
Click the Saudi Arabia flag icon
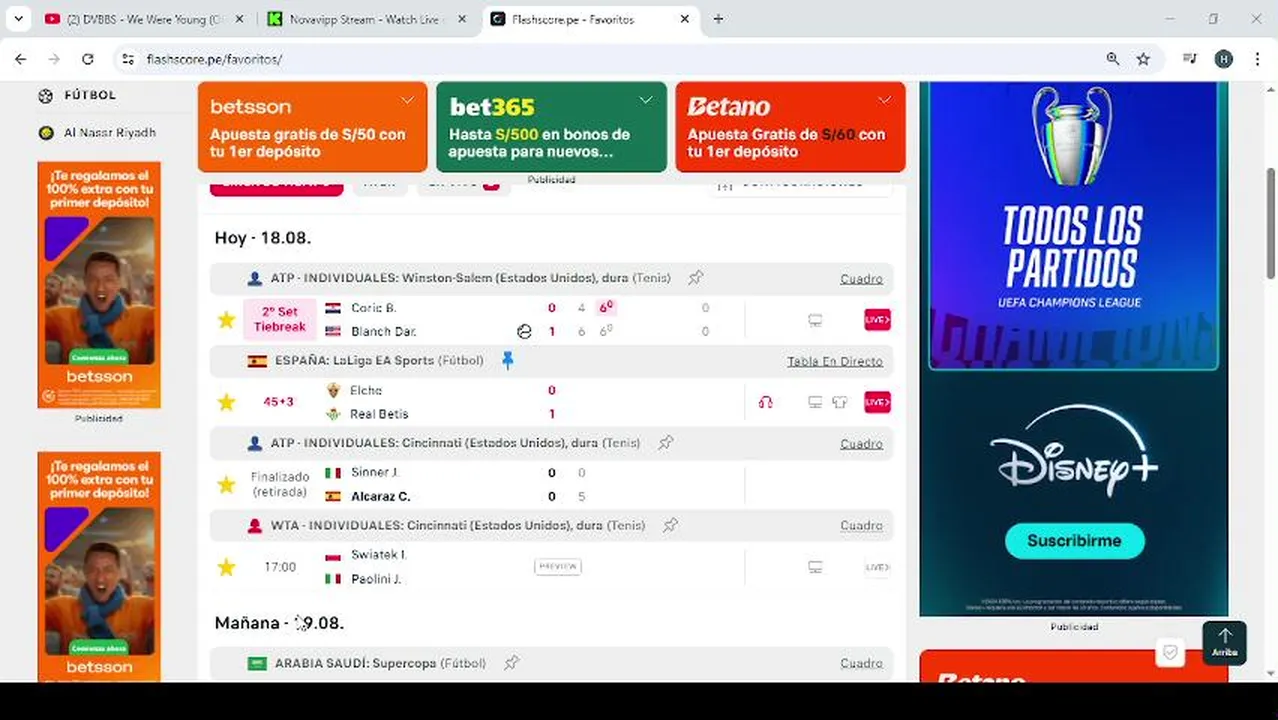click(257, 663)
